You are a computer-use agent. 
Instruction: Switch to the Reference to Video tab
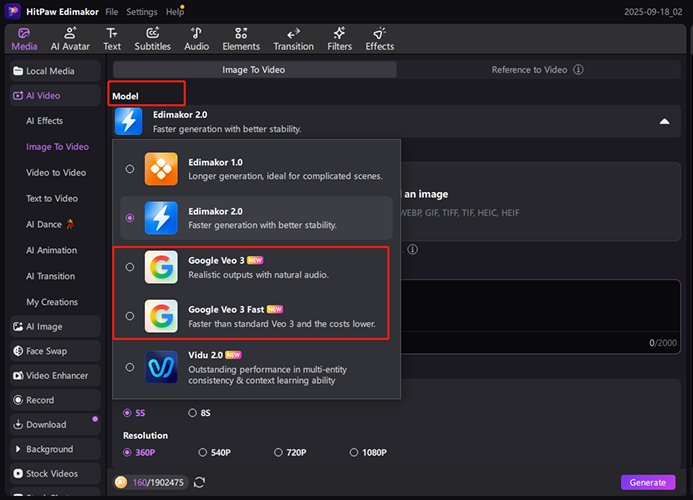(x=529, y=70)
